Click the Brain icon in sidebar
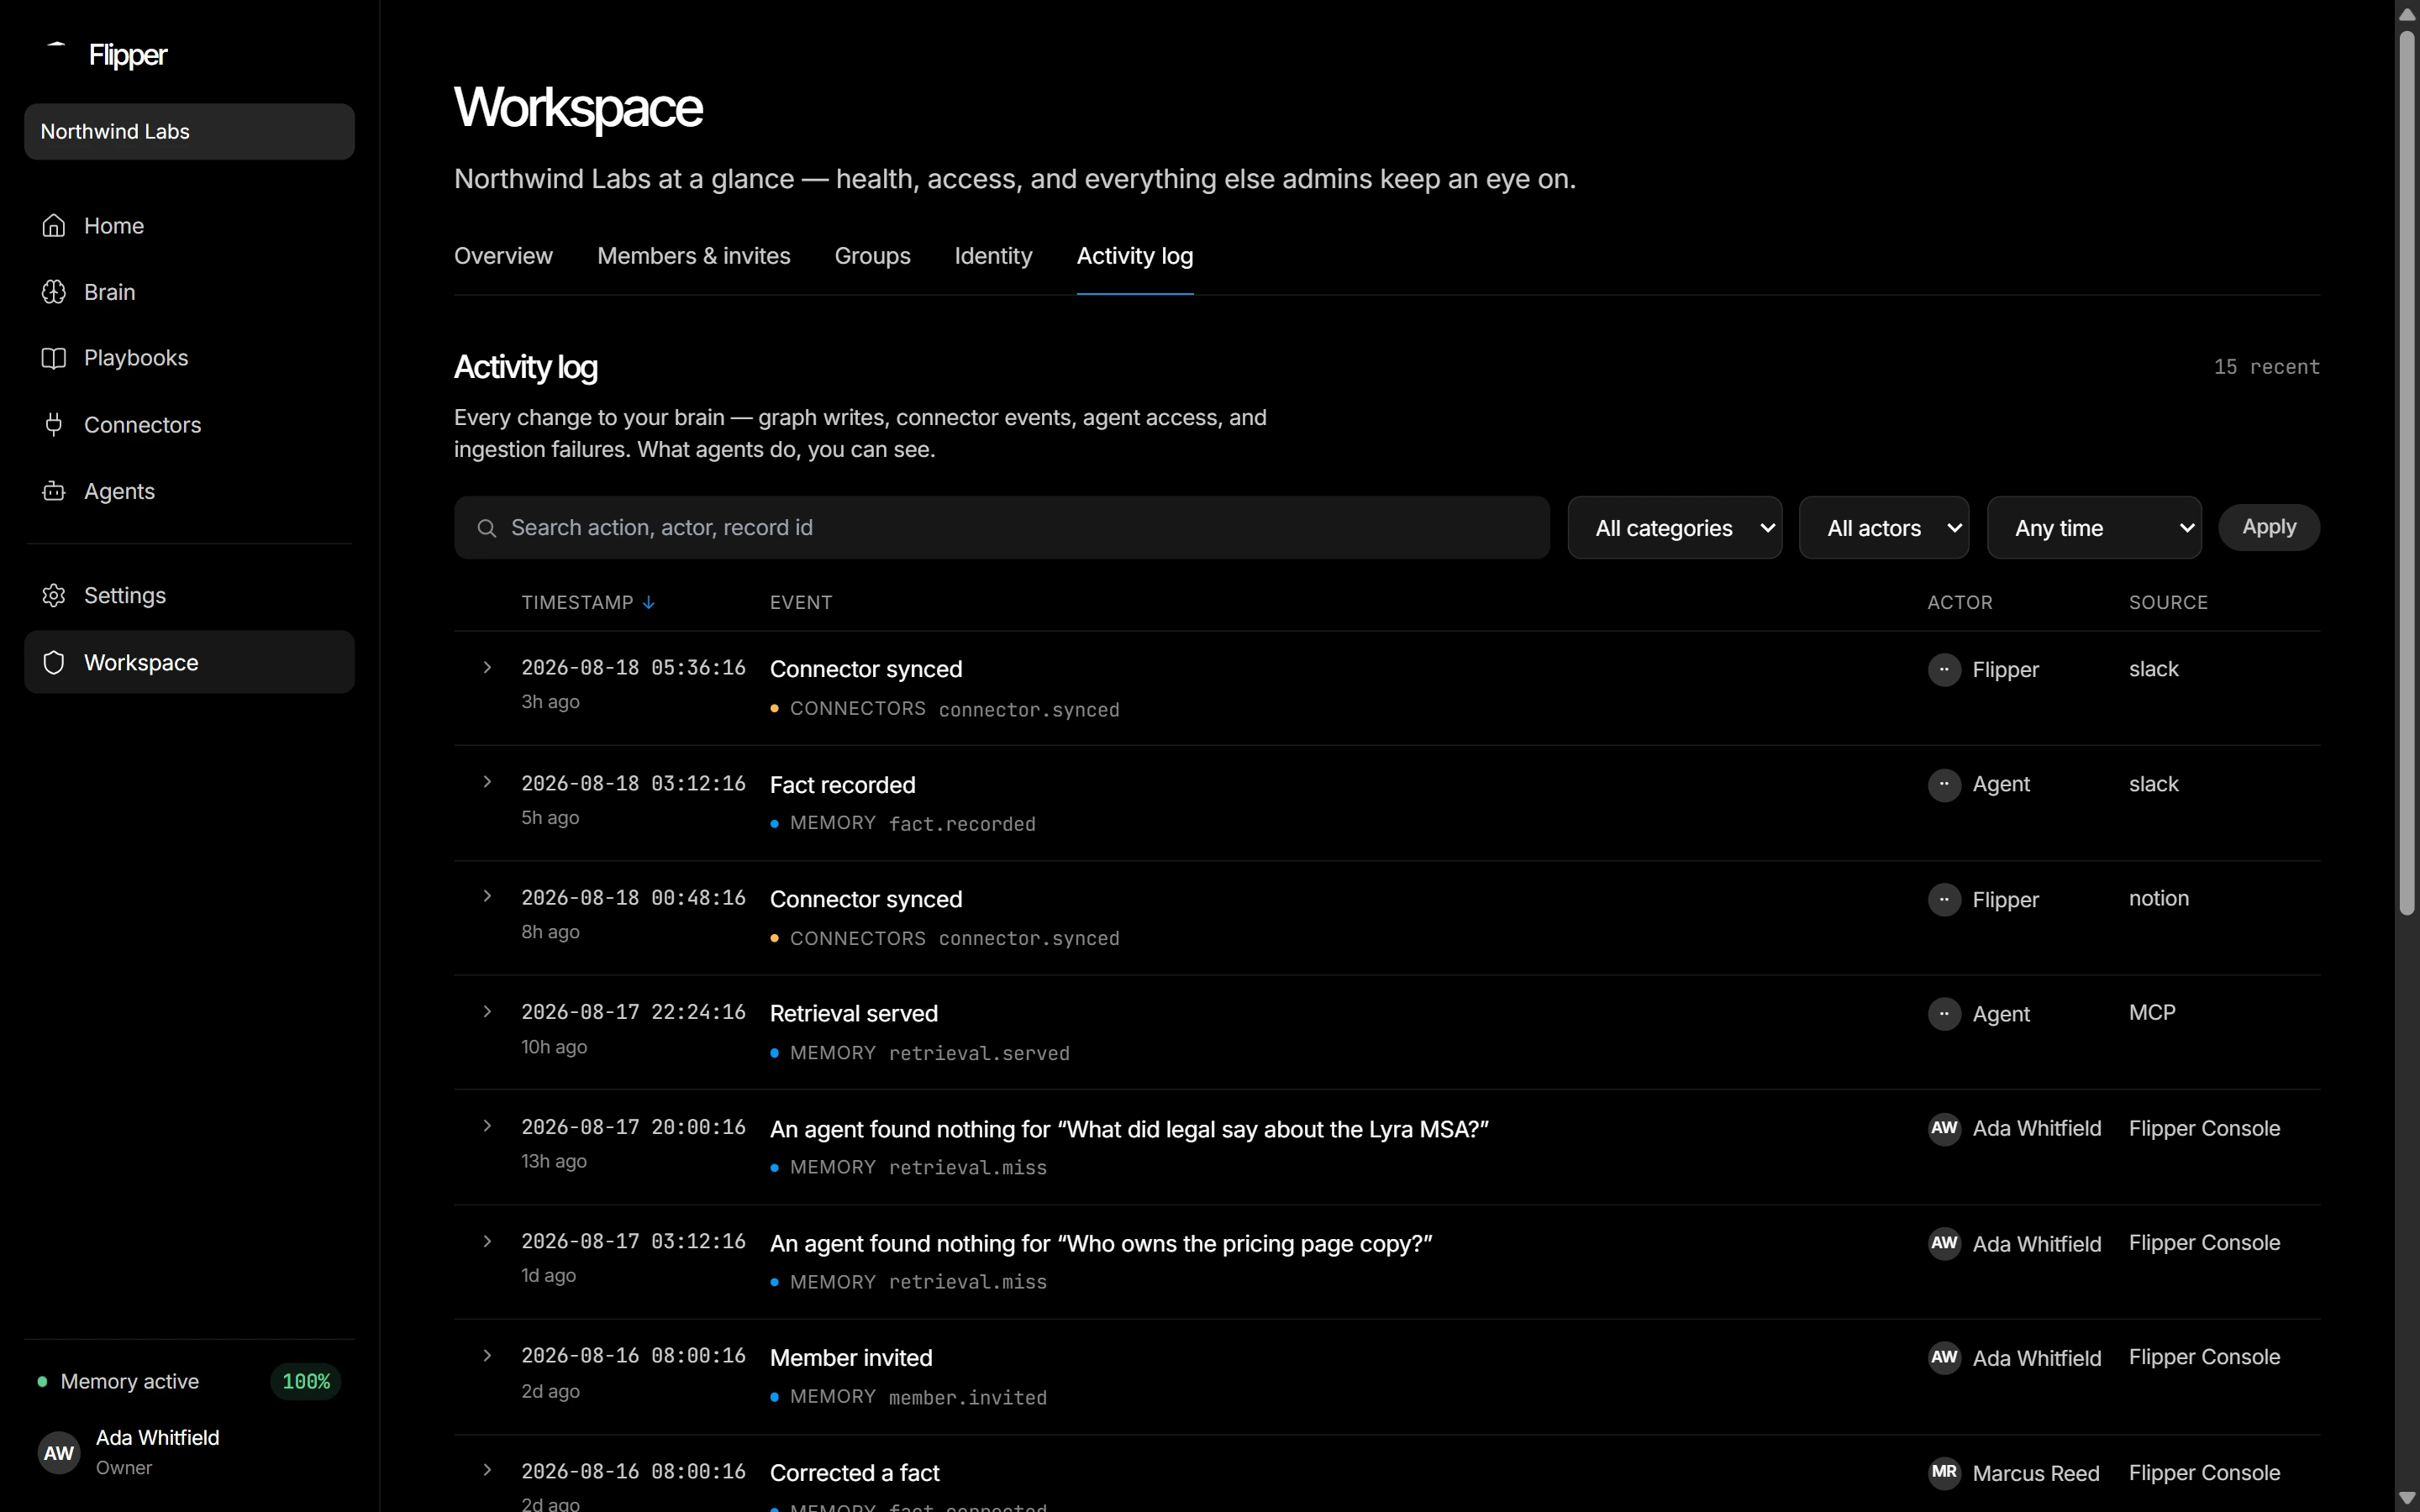The height and width of the screenshot is (1512, 2420). (54, 292)
